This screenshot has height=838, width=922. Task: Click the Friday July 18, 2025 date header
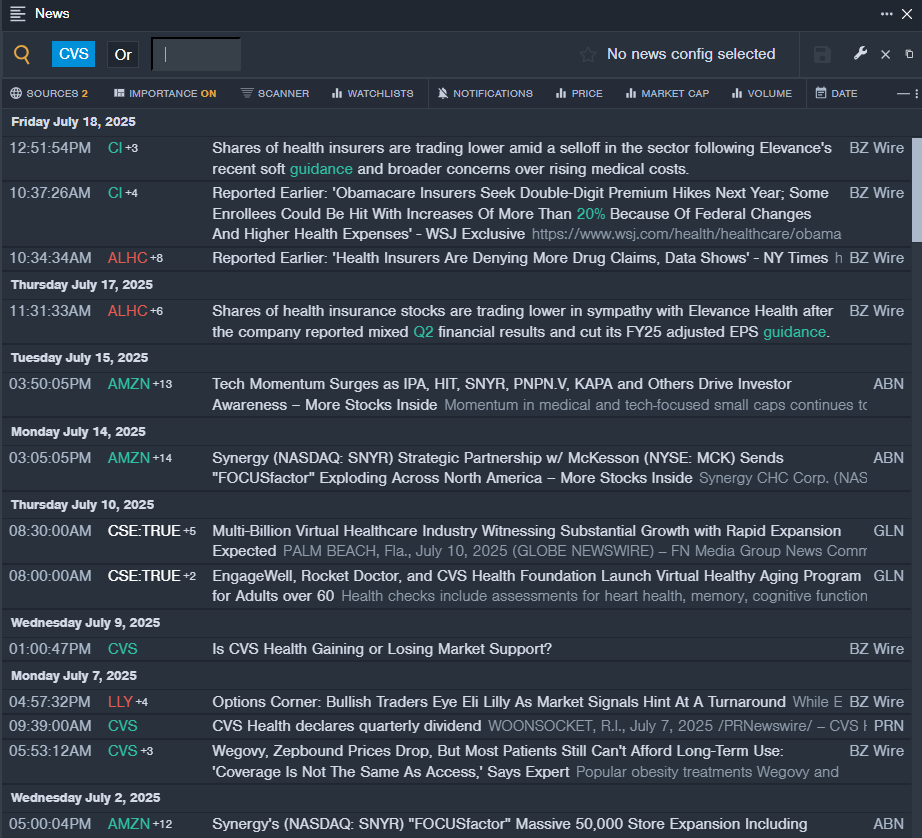click(x=74, y=122)
